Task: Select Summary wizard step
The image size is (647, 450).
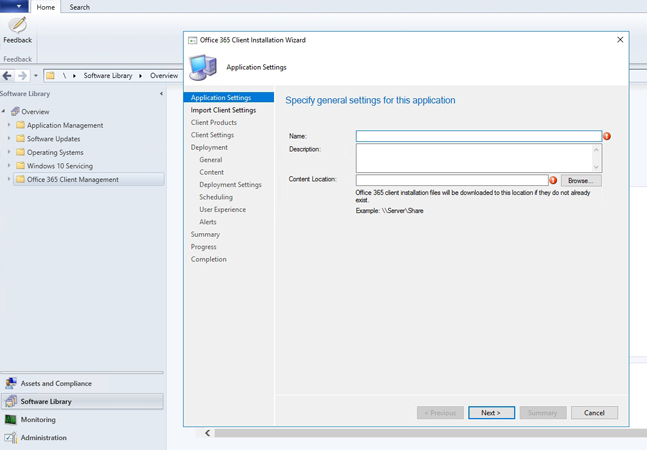Action: (205, 234)
